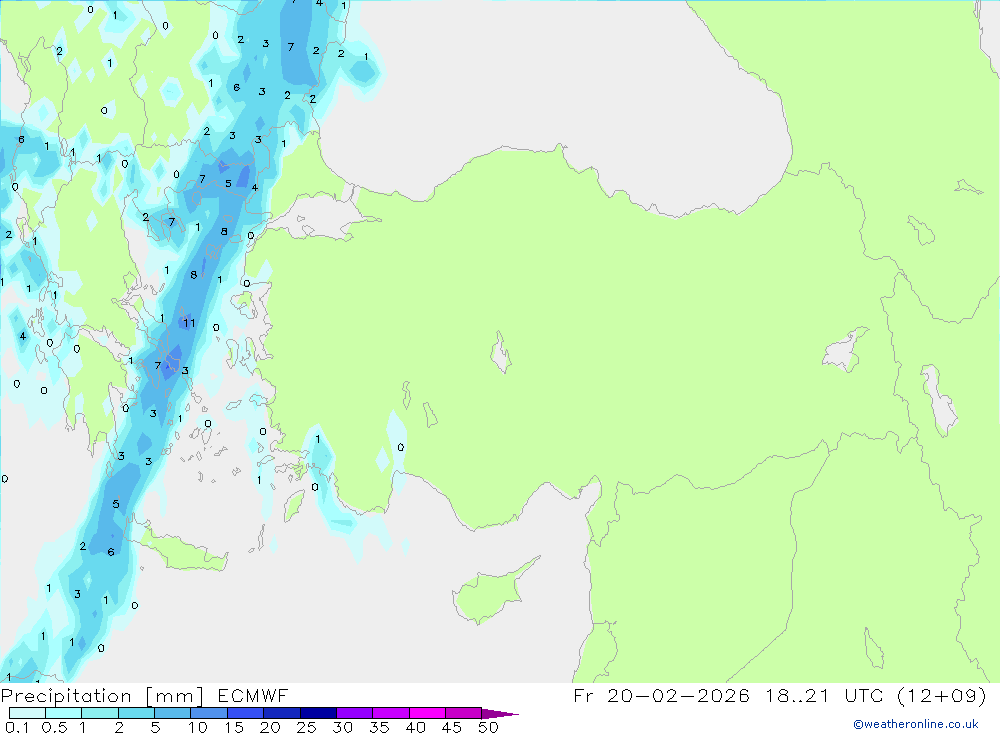Pick the 45–50 mm legend swatch
Screen dimensions: 1000x733
(463, 713)
